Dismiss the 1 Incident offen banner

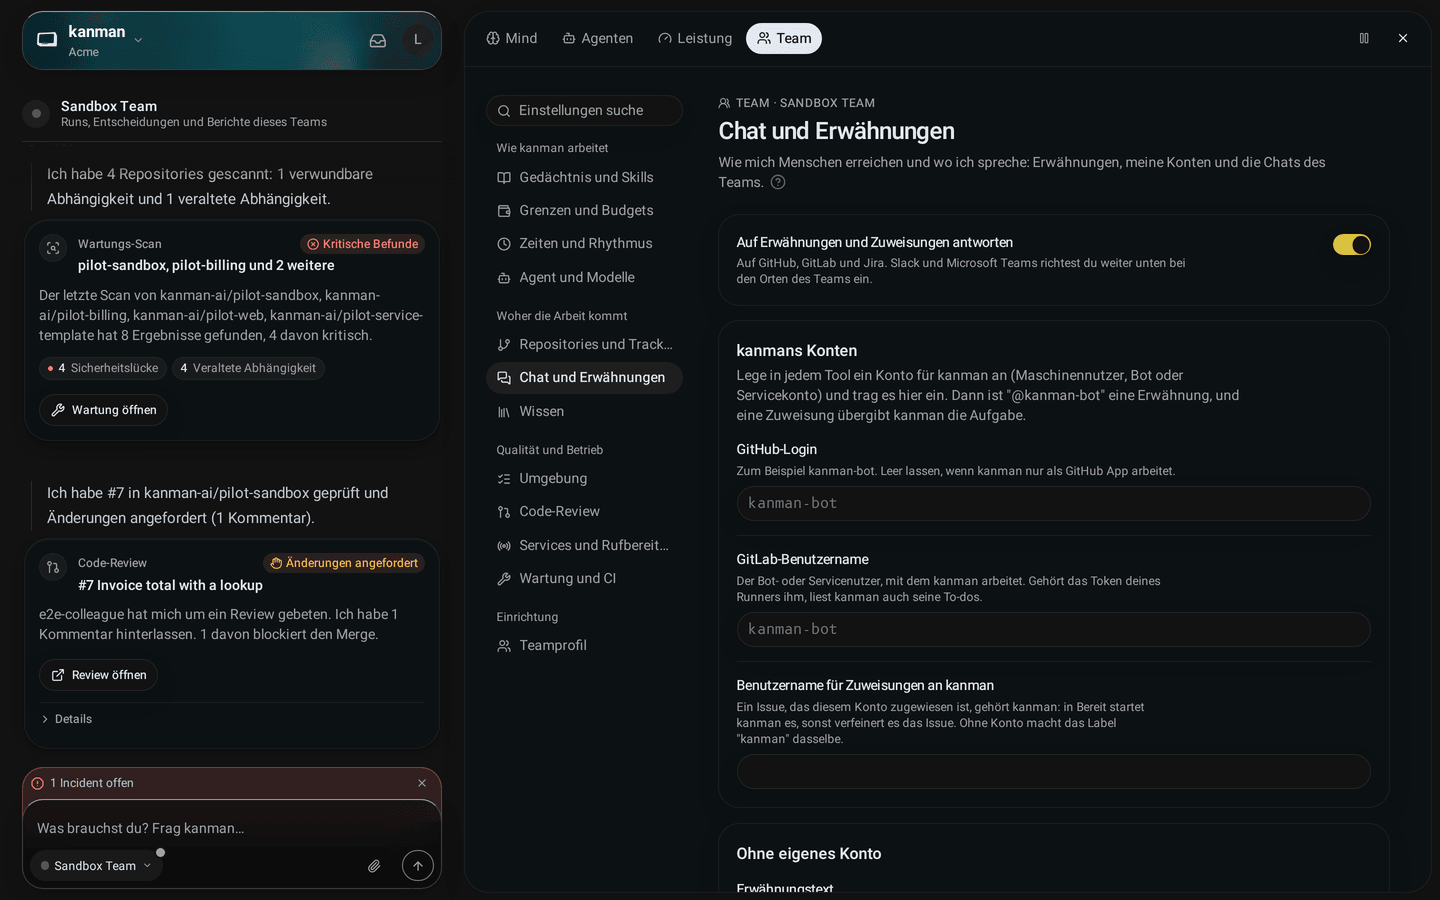tap(422, 783)
